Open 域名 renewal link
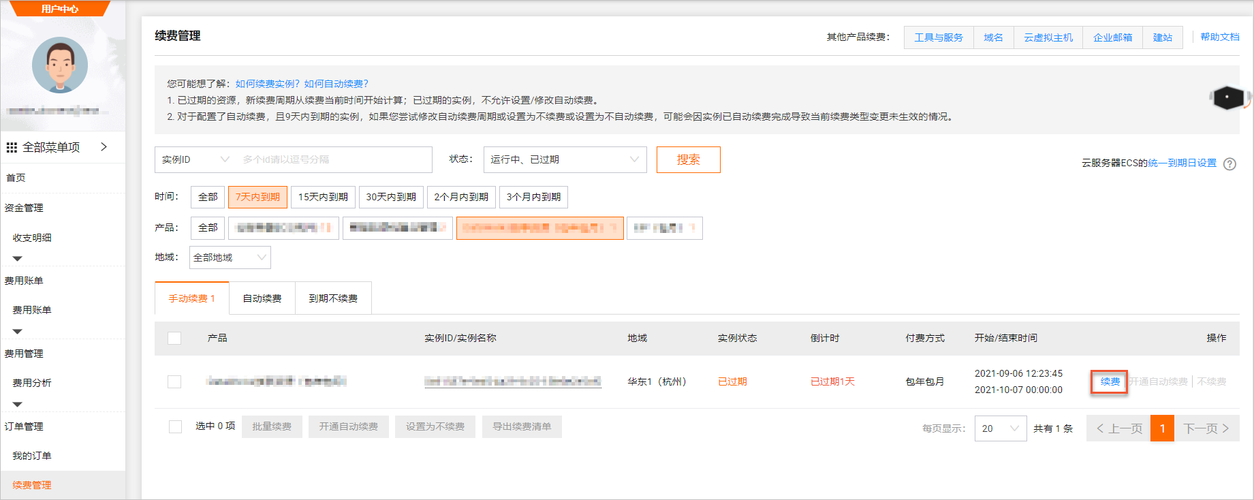1254x500 pixels. point(993,37)
